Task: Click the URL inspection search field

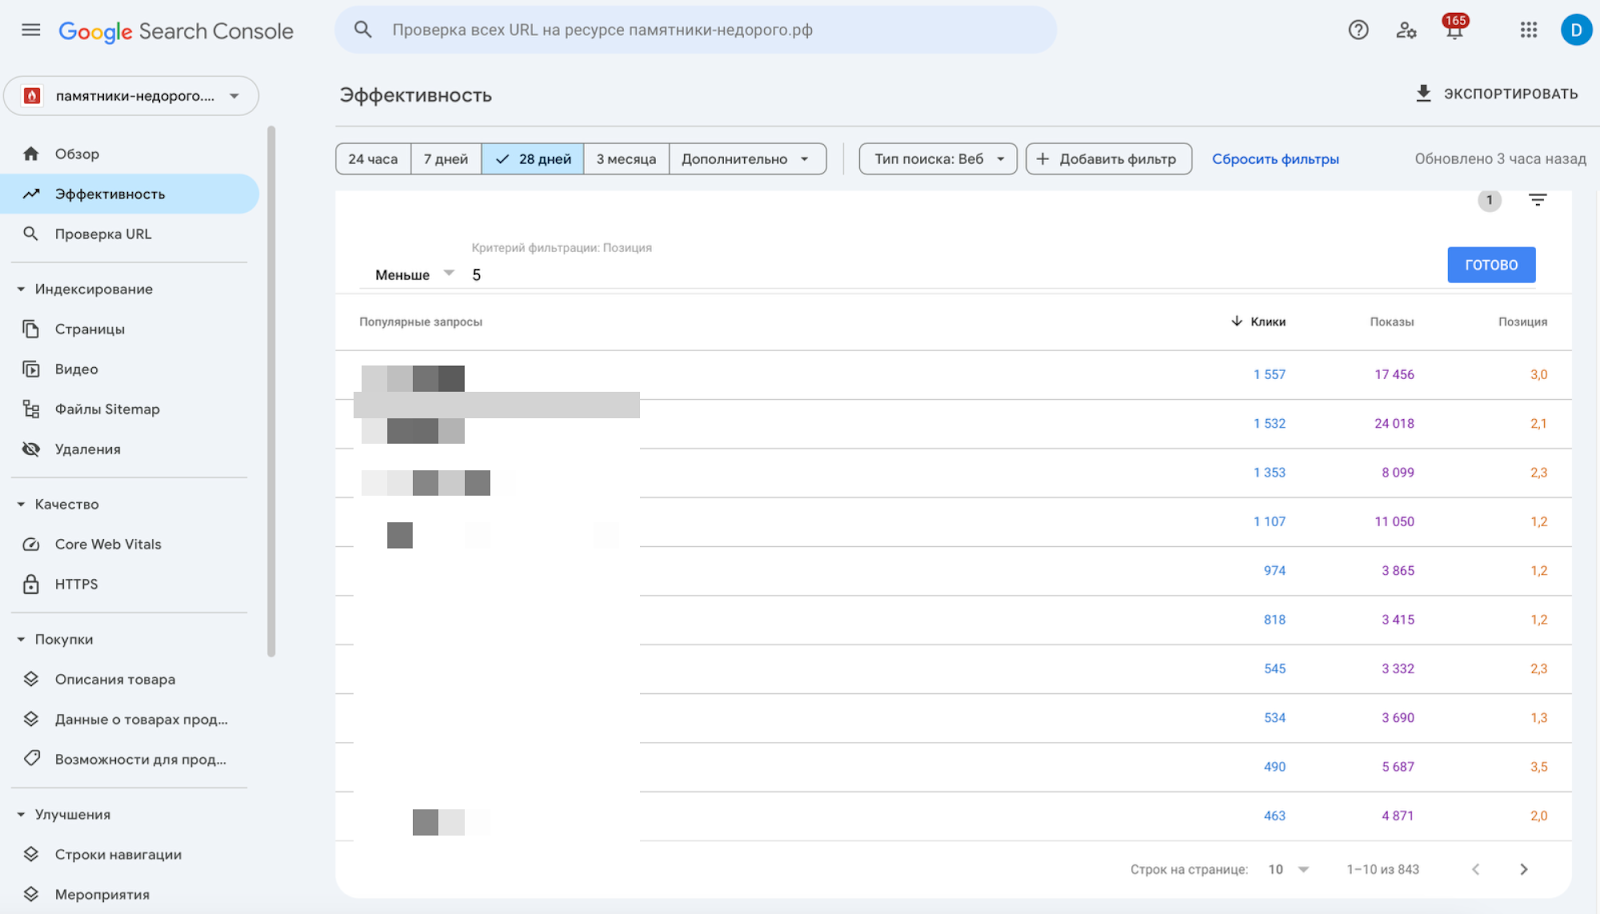Action: click(x=695, y=29)
